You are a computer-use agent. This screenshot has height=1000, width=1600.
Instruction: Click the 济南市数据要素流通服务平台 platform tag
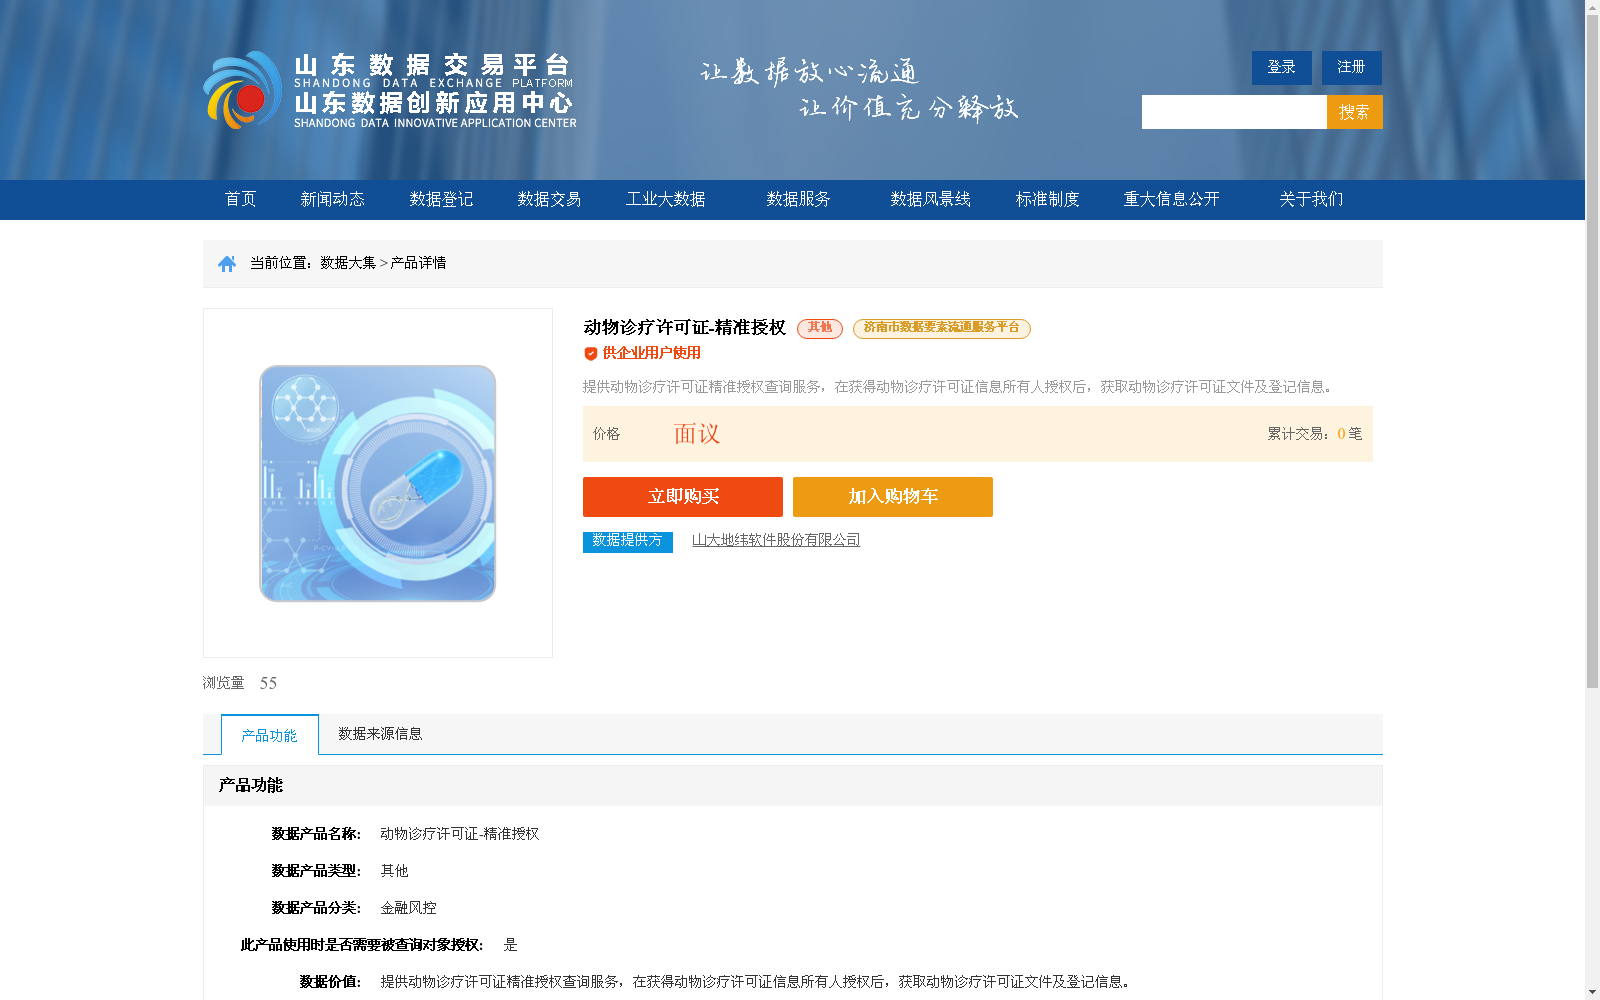(x=941, y=328)
